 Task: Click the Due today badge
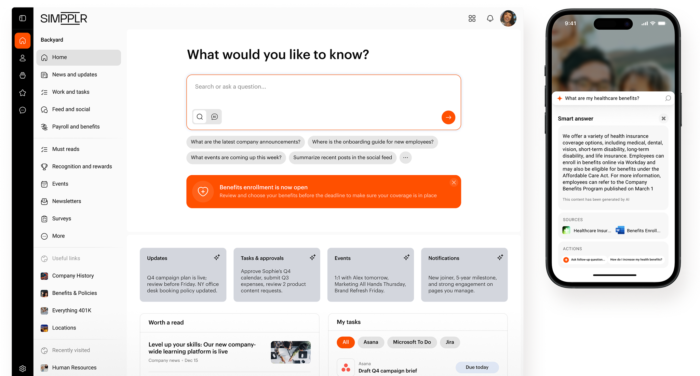(477, 368)
